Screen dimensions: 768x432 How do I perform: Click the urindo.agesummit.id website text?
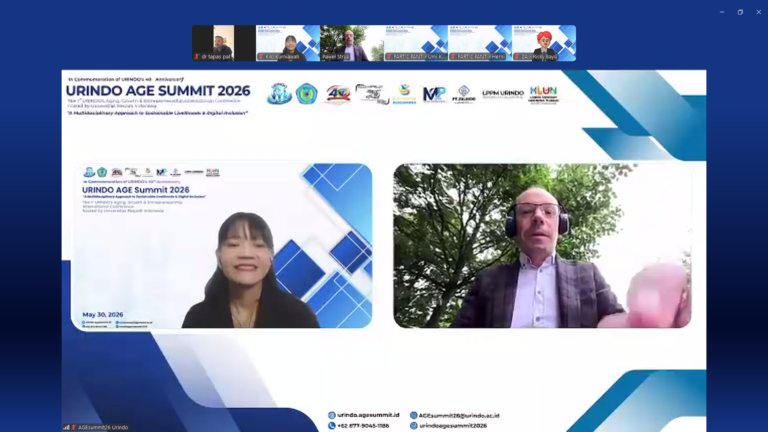(x=368, y=415)
